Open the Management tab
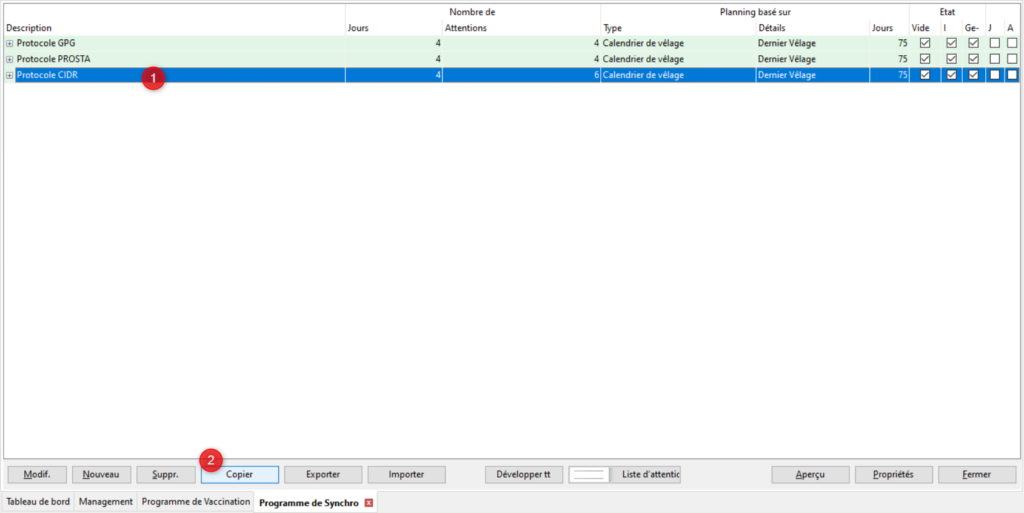Image resolution: width=1024 pixels, height=513 pixels. pyautogui.click(x=106, y=502)
